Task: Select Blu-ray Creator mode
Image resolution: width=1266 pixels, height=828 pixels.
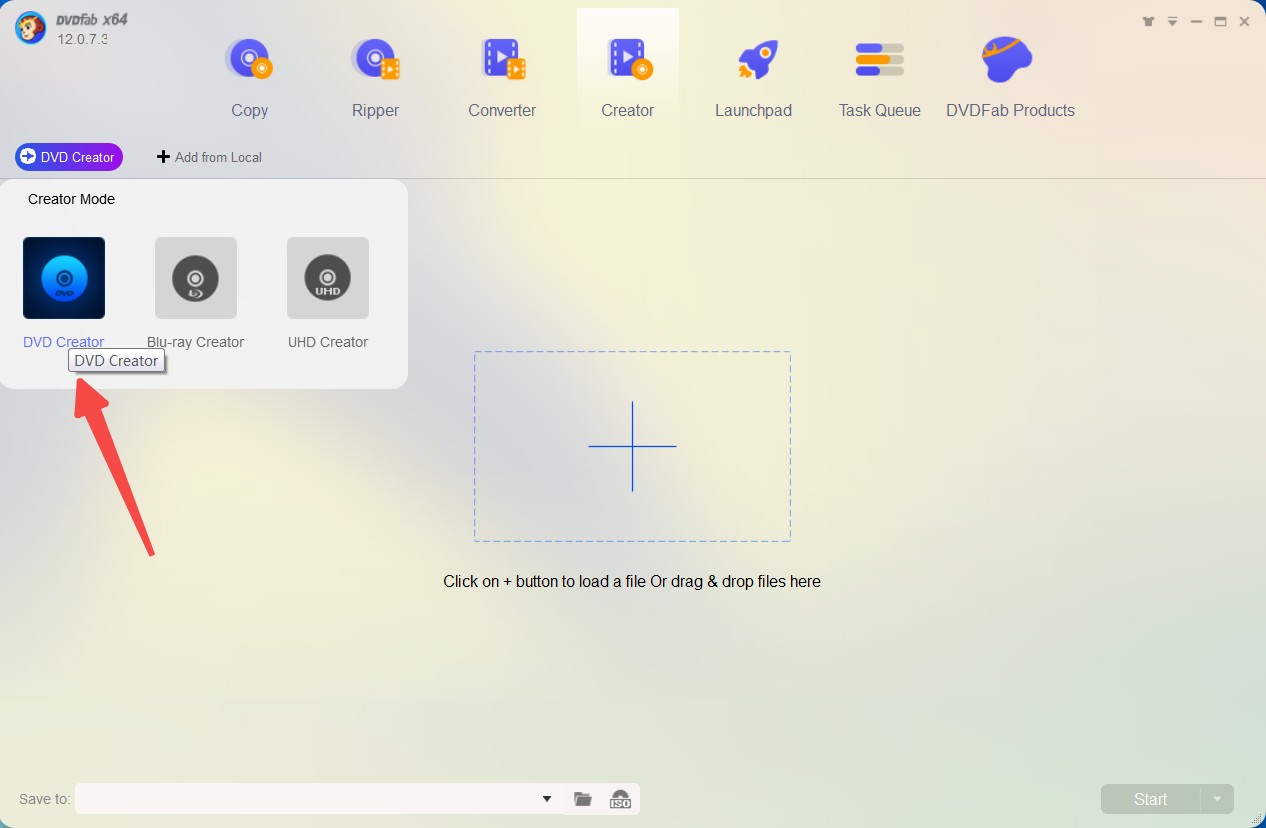Action: (x=196, y=278)
